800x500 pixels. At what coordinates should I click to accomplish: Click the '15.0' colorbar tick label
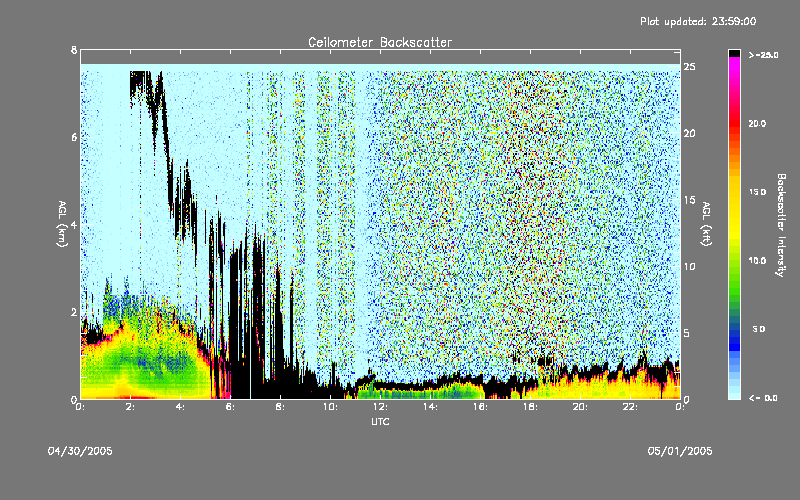tap(757, 192)
